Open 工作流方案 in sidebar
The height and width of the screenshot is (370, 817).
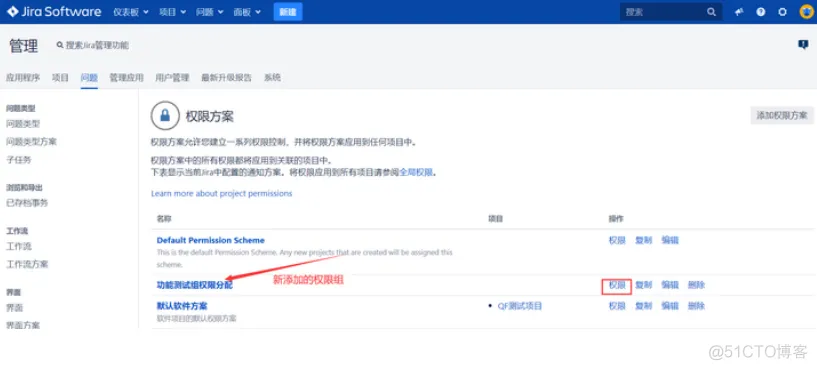pyautogui.click(x=27, y=264)
